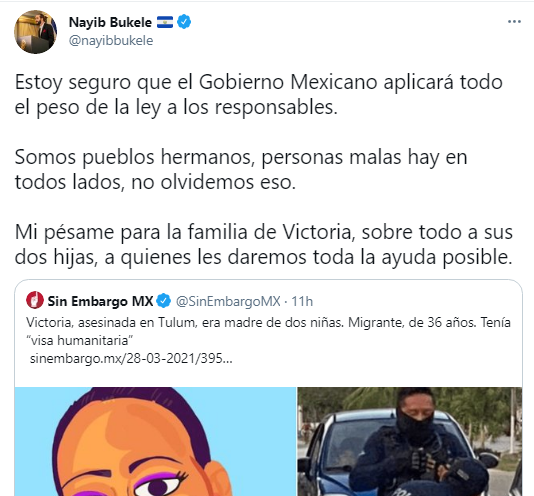Click the El Salvador flag emoji
The height and width of the screenshot is (496, 534).
(165, 22)
